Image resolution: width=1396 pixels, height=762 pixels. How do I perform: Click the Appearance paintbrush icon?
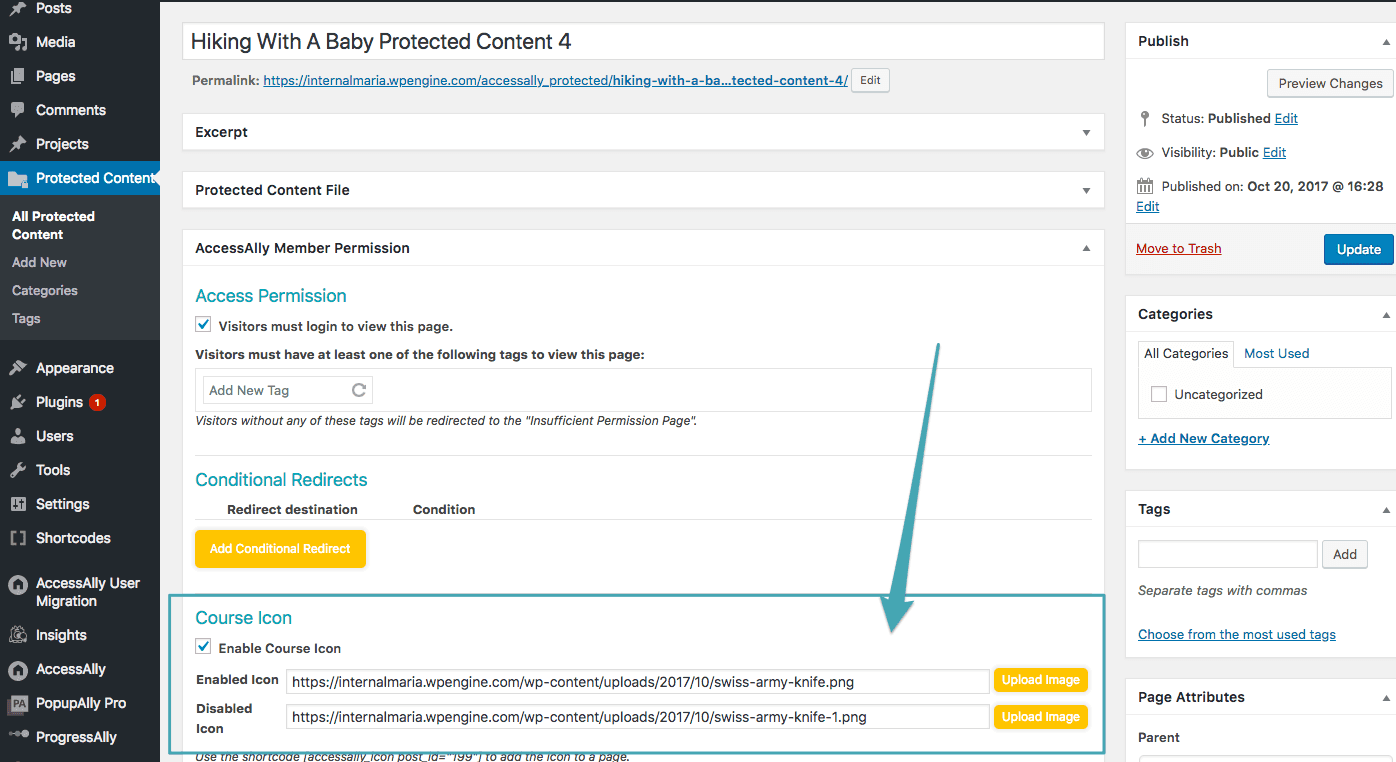(x=17, y=368)
